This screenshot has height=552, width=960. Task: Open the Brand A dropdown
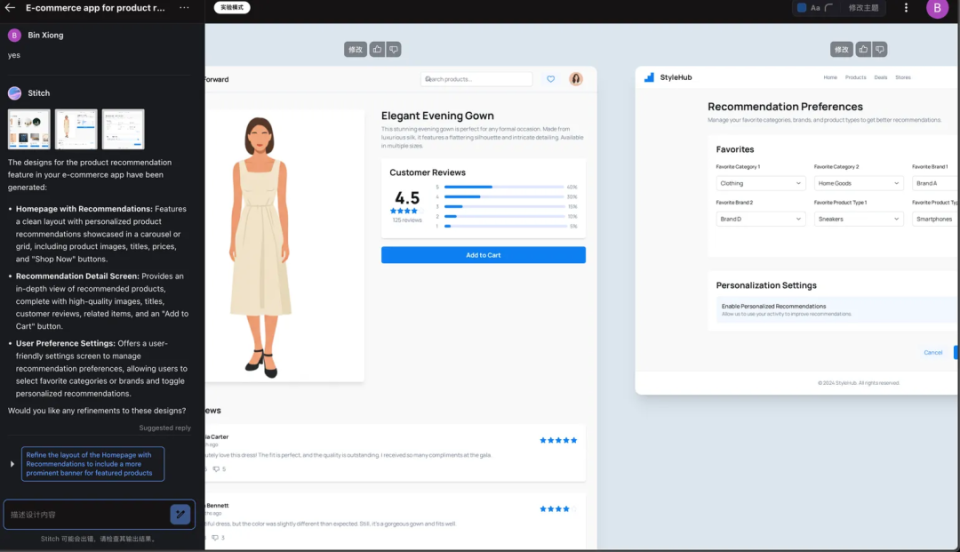(934, 183)
